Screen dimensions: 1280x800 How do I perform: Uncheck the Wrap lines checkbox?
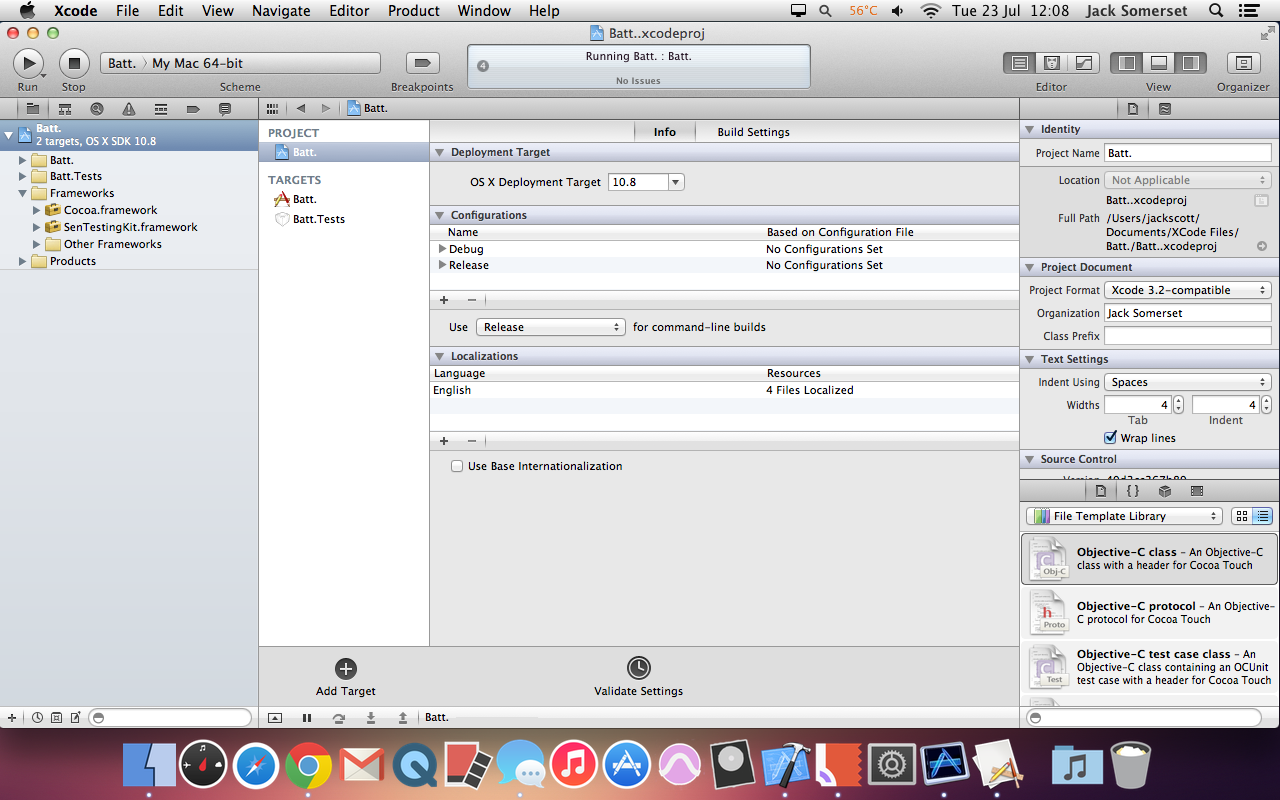pos(1110,438)
